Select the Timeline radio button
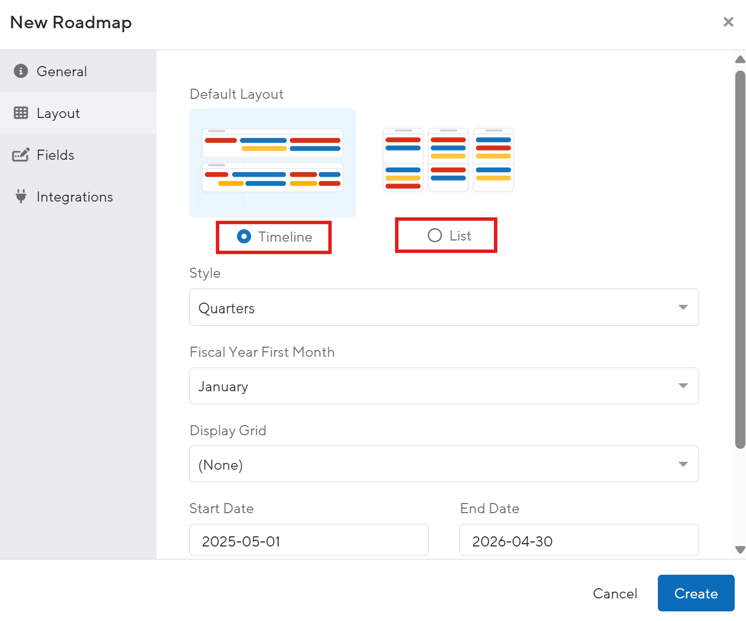This screenshot has width=746, height=621. coord(244,237)
